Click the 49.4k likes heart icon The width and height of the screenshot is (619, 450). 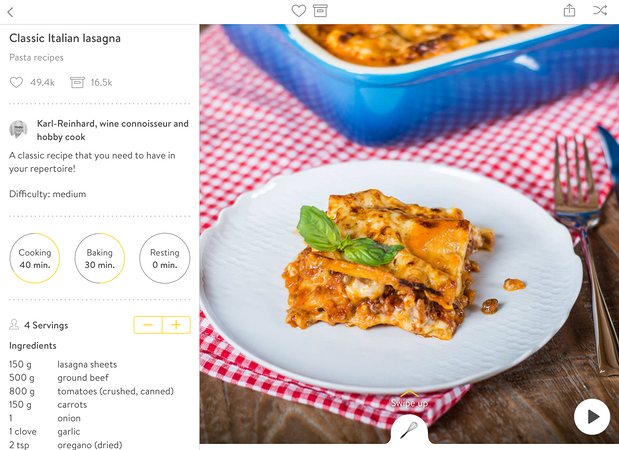[x=16, y=83]
